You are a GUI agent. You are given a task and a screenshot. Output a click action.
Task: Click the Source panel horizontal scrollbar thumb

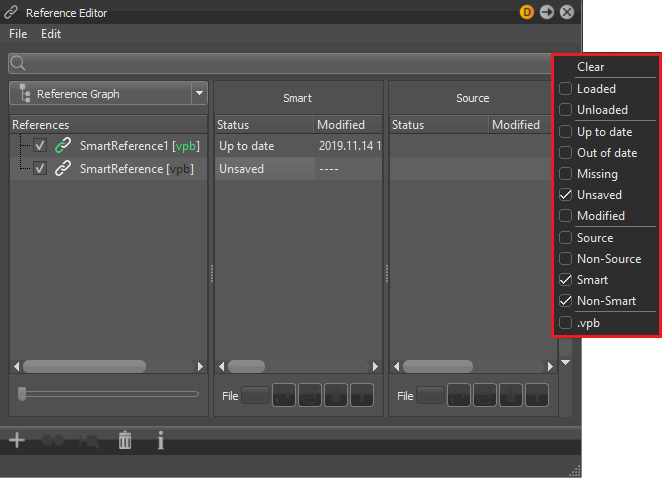pos(438,366)
